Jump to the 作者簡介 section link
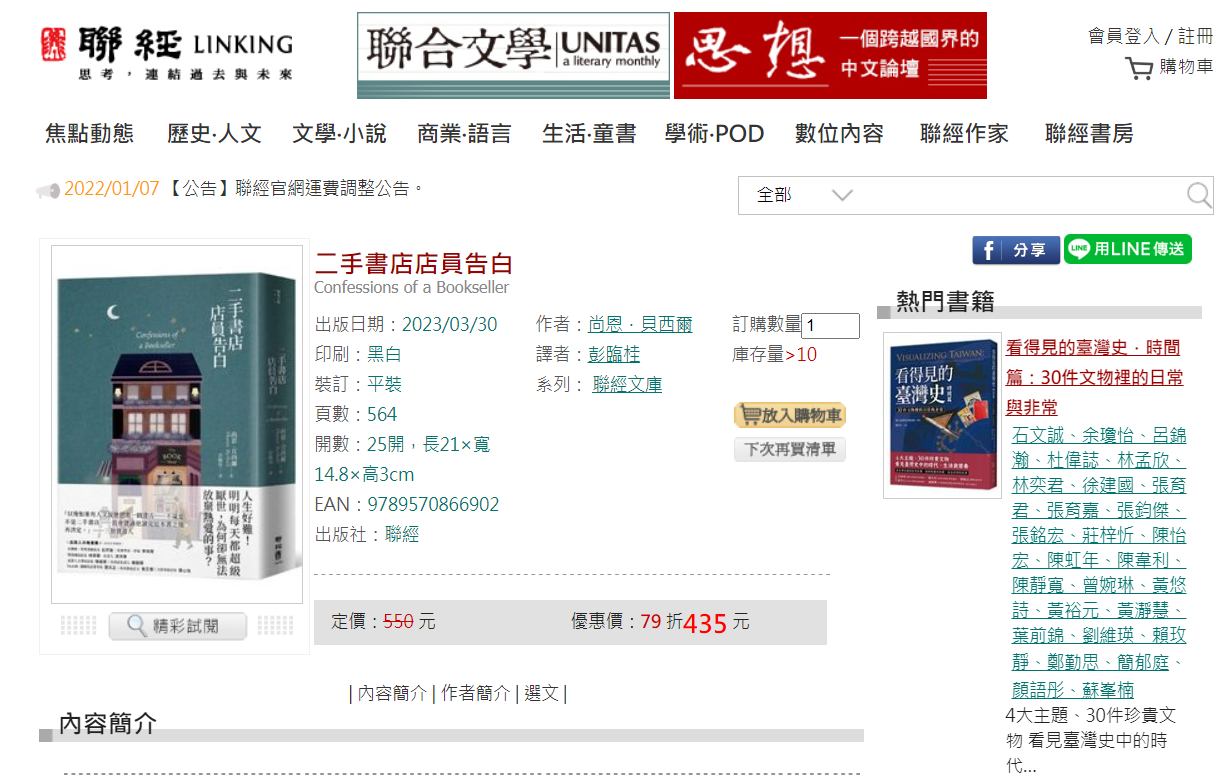1223x783 pixels. point(476,693)
